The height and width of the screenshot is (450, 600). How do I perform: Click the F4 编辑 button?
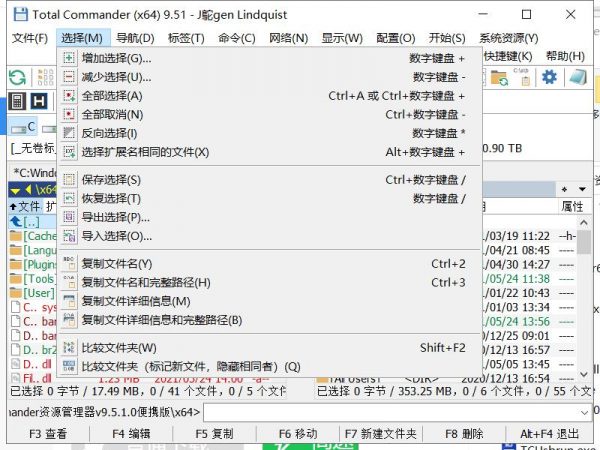(131, 434)
